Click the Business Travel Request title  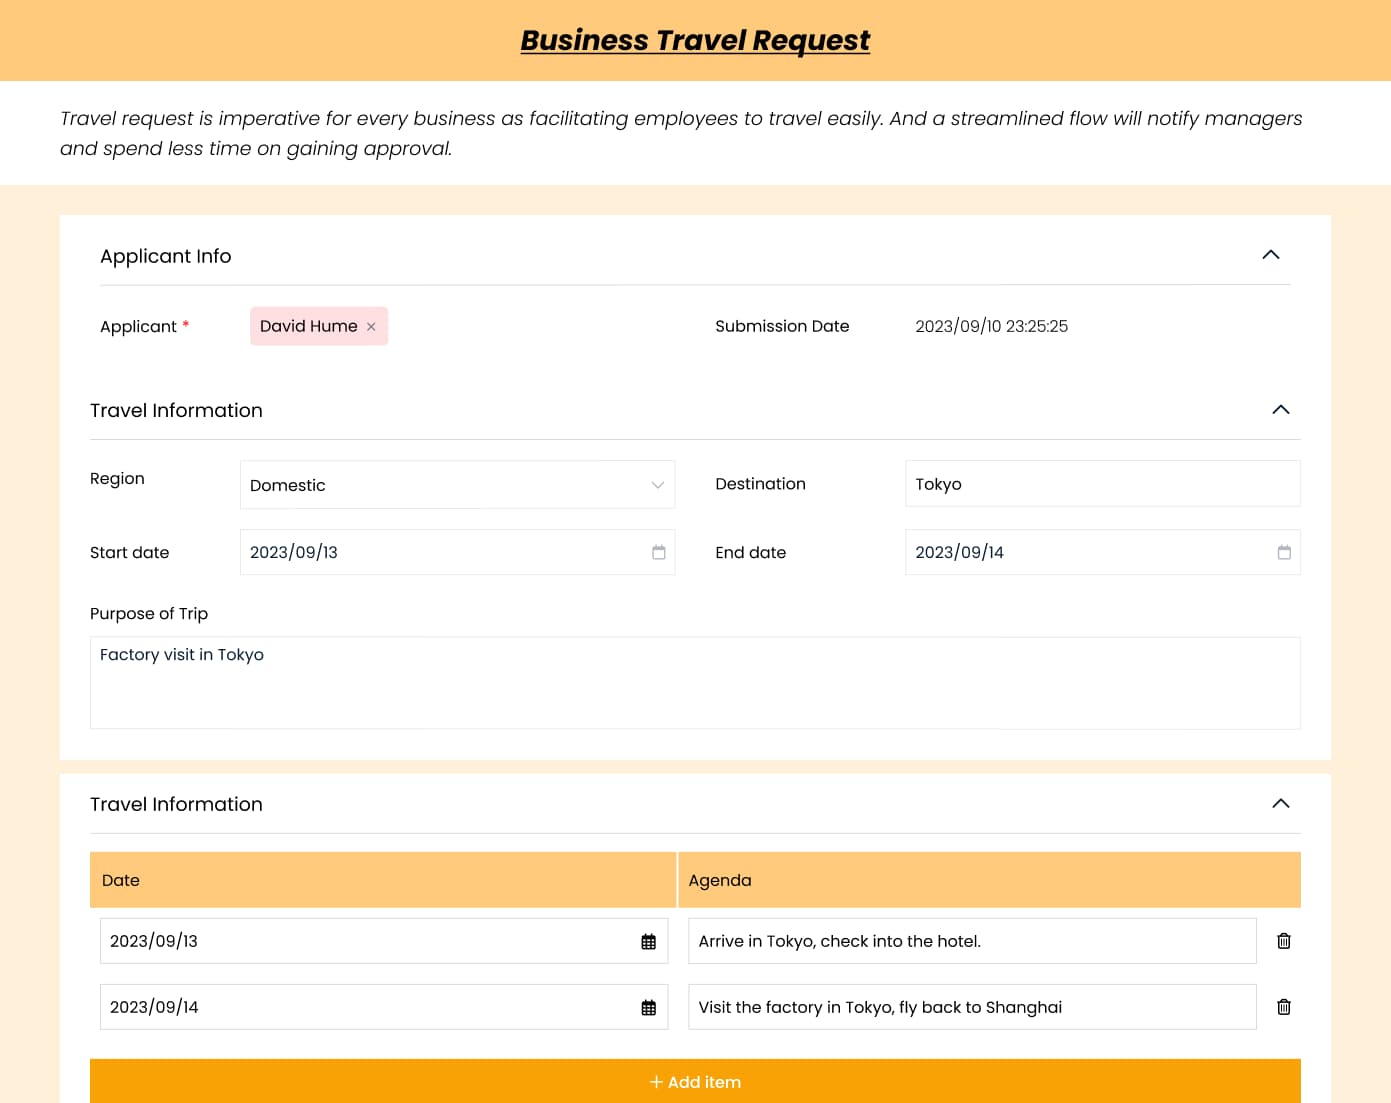click(x=695, y=40)
